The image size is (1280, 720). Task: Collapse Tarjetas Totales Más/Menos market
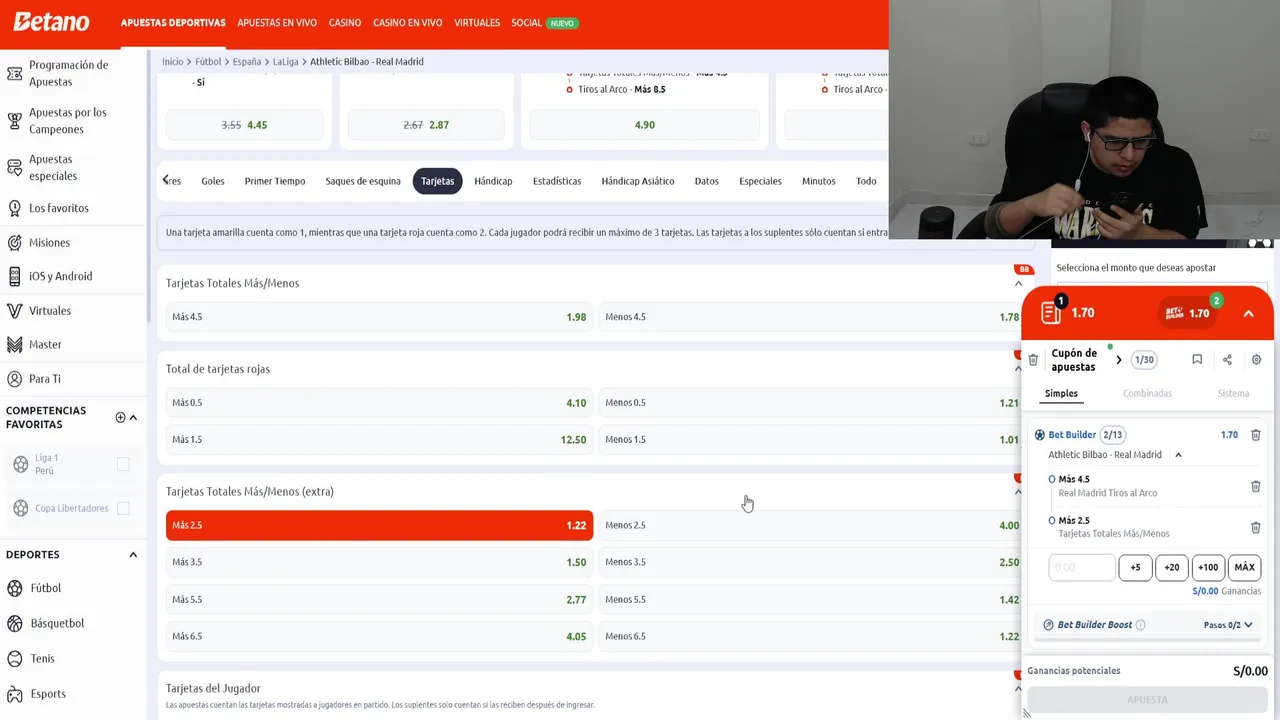tap(1018, 284)
